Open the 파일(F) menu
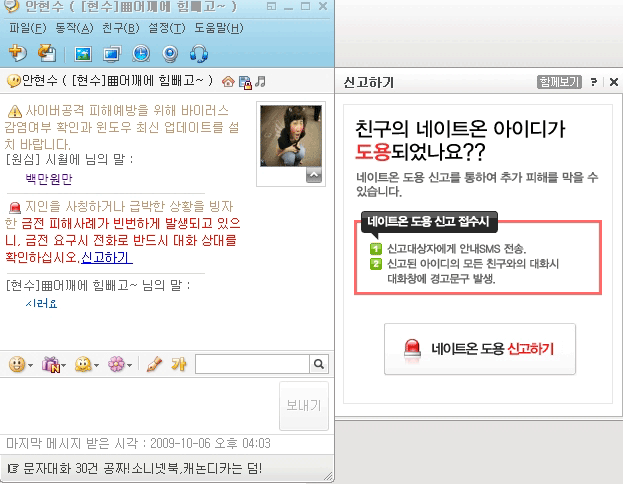This screenshot has width=623, height=484. click(28, 28)
